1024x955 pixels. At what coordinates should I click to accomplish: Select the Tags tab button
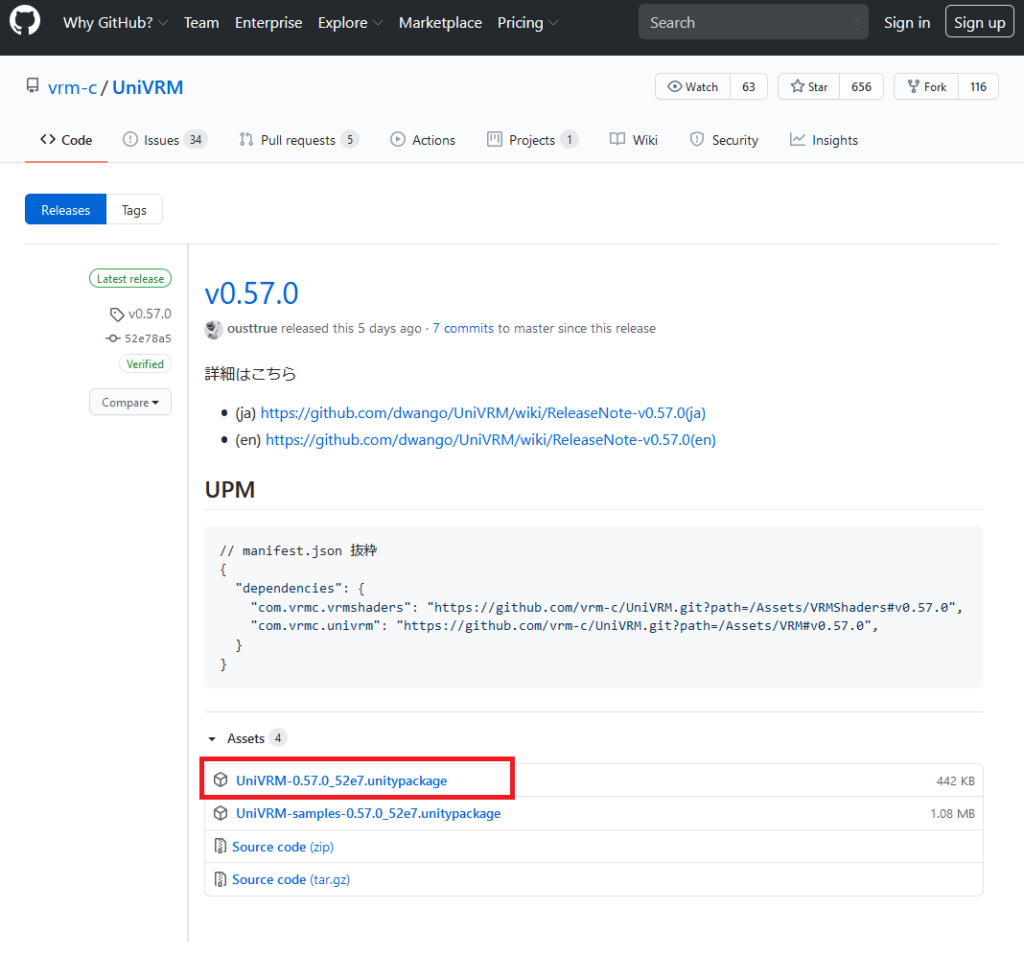click(134, 210)
